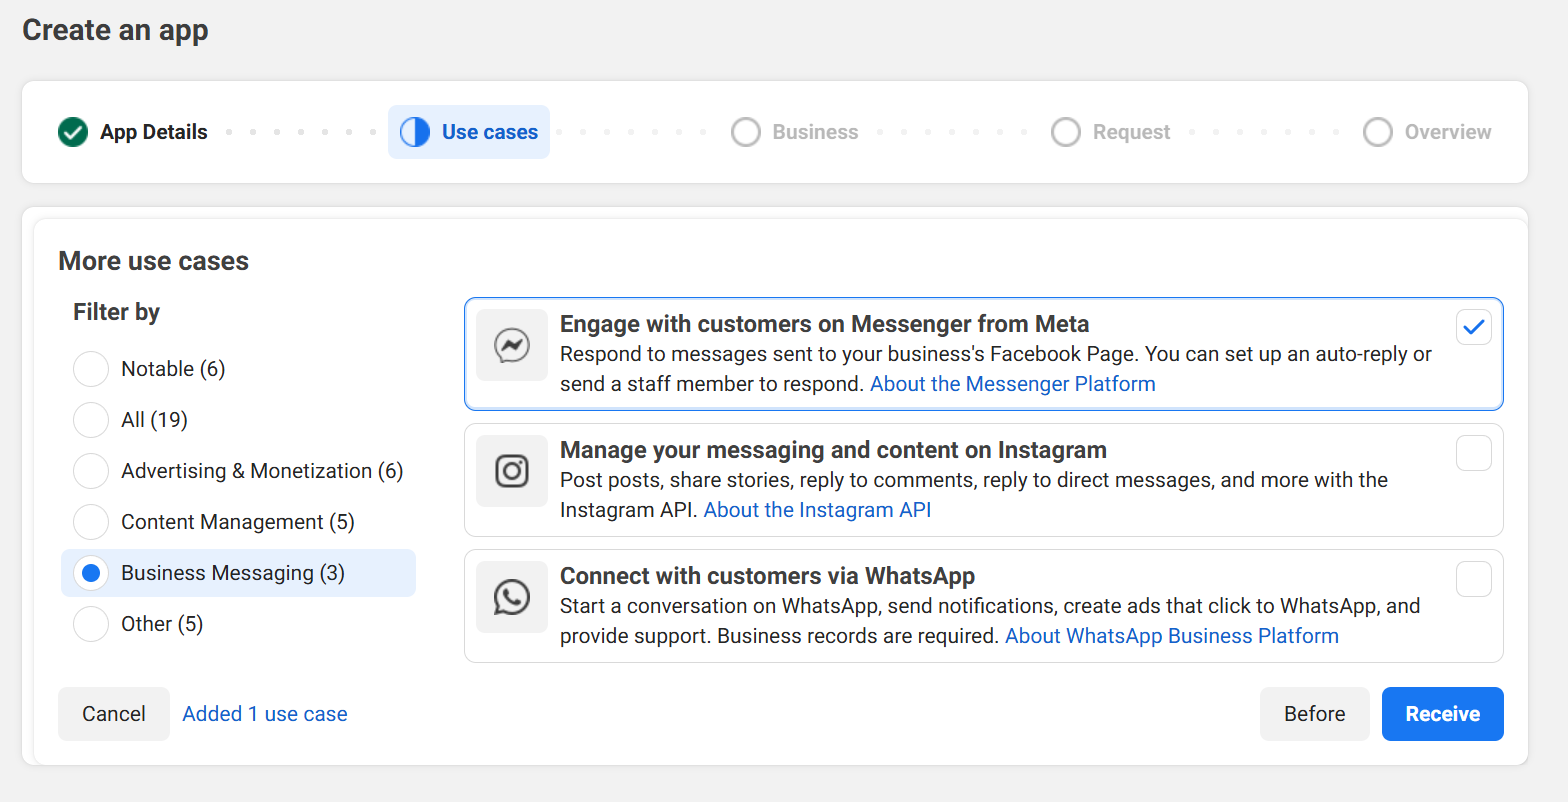Click the Instagram logo icon
Image resolution: width=1568 pixels, height=802 pixels.
pyautogui.click(x=512, y=471)
